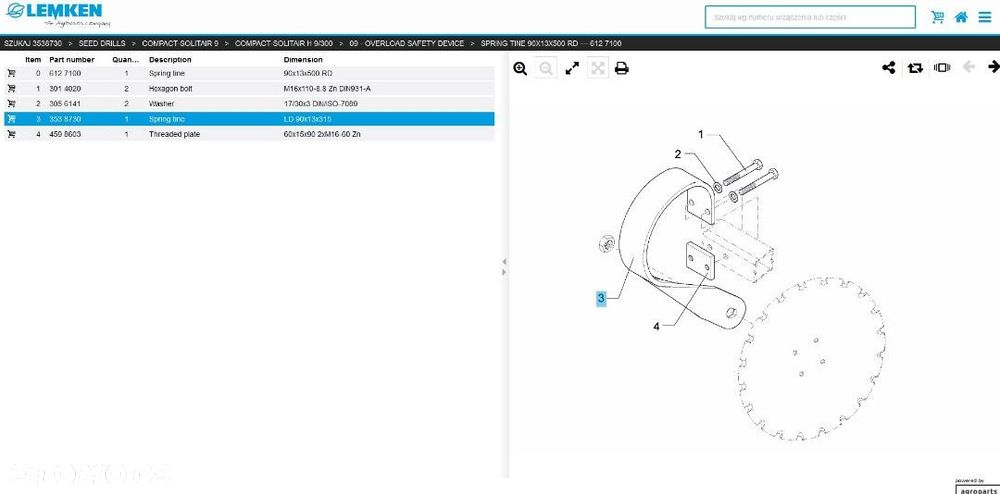Go to next diagram with right arrow
This screenshot has width=1000, height=494.
tap(993, 67)
